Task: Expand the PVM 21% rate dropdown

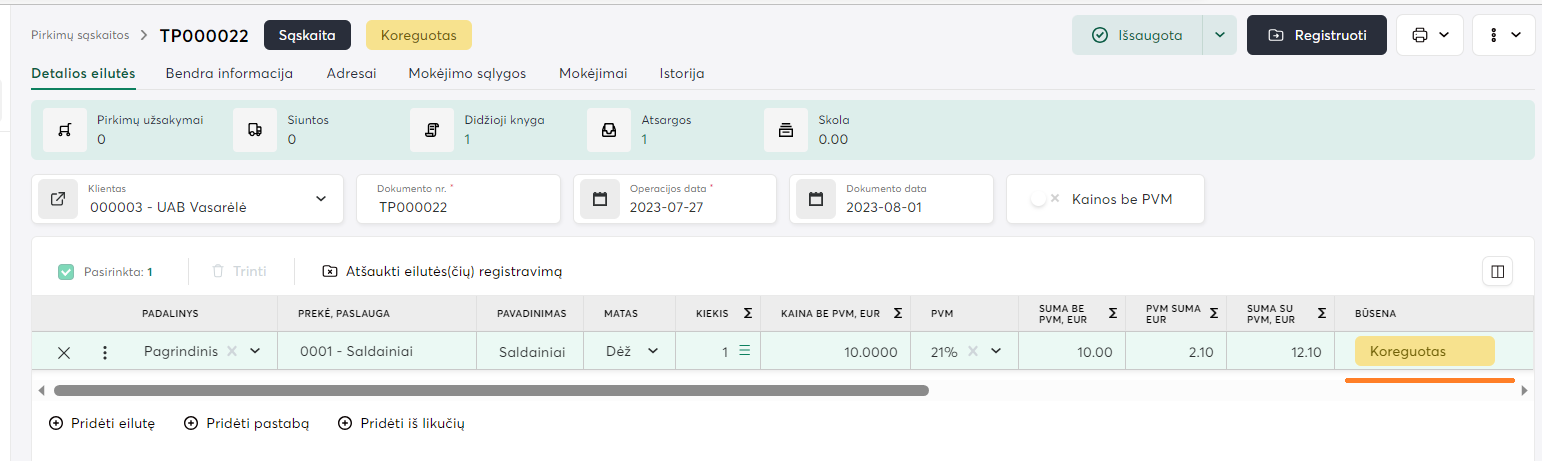Action: [x=996, y=351]
